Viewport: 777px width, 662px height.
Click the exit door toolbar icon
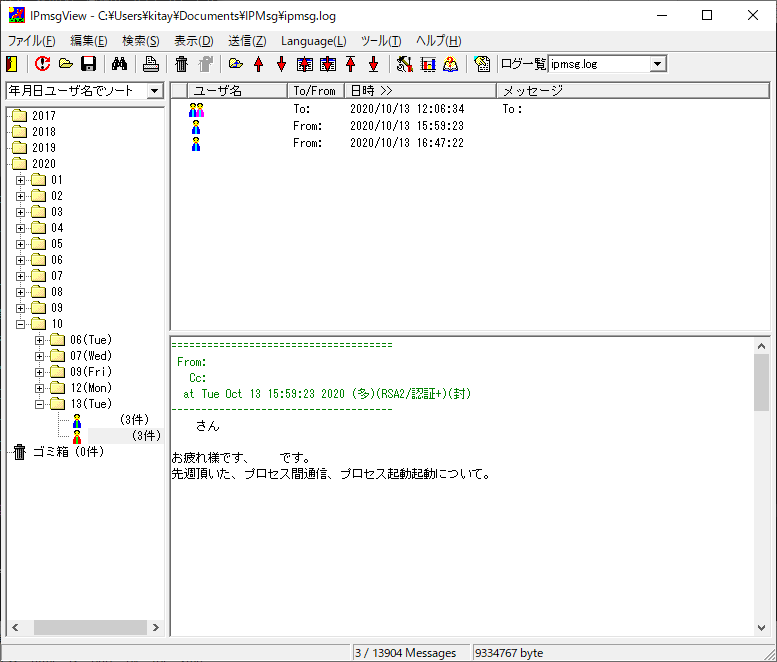click(12, 64)
